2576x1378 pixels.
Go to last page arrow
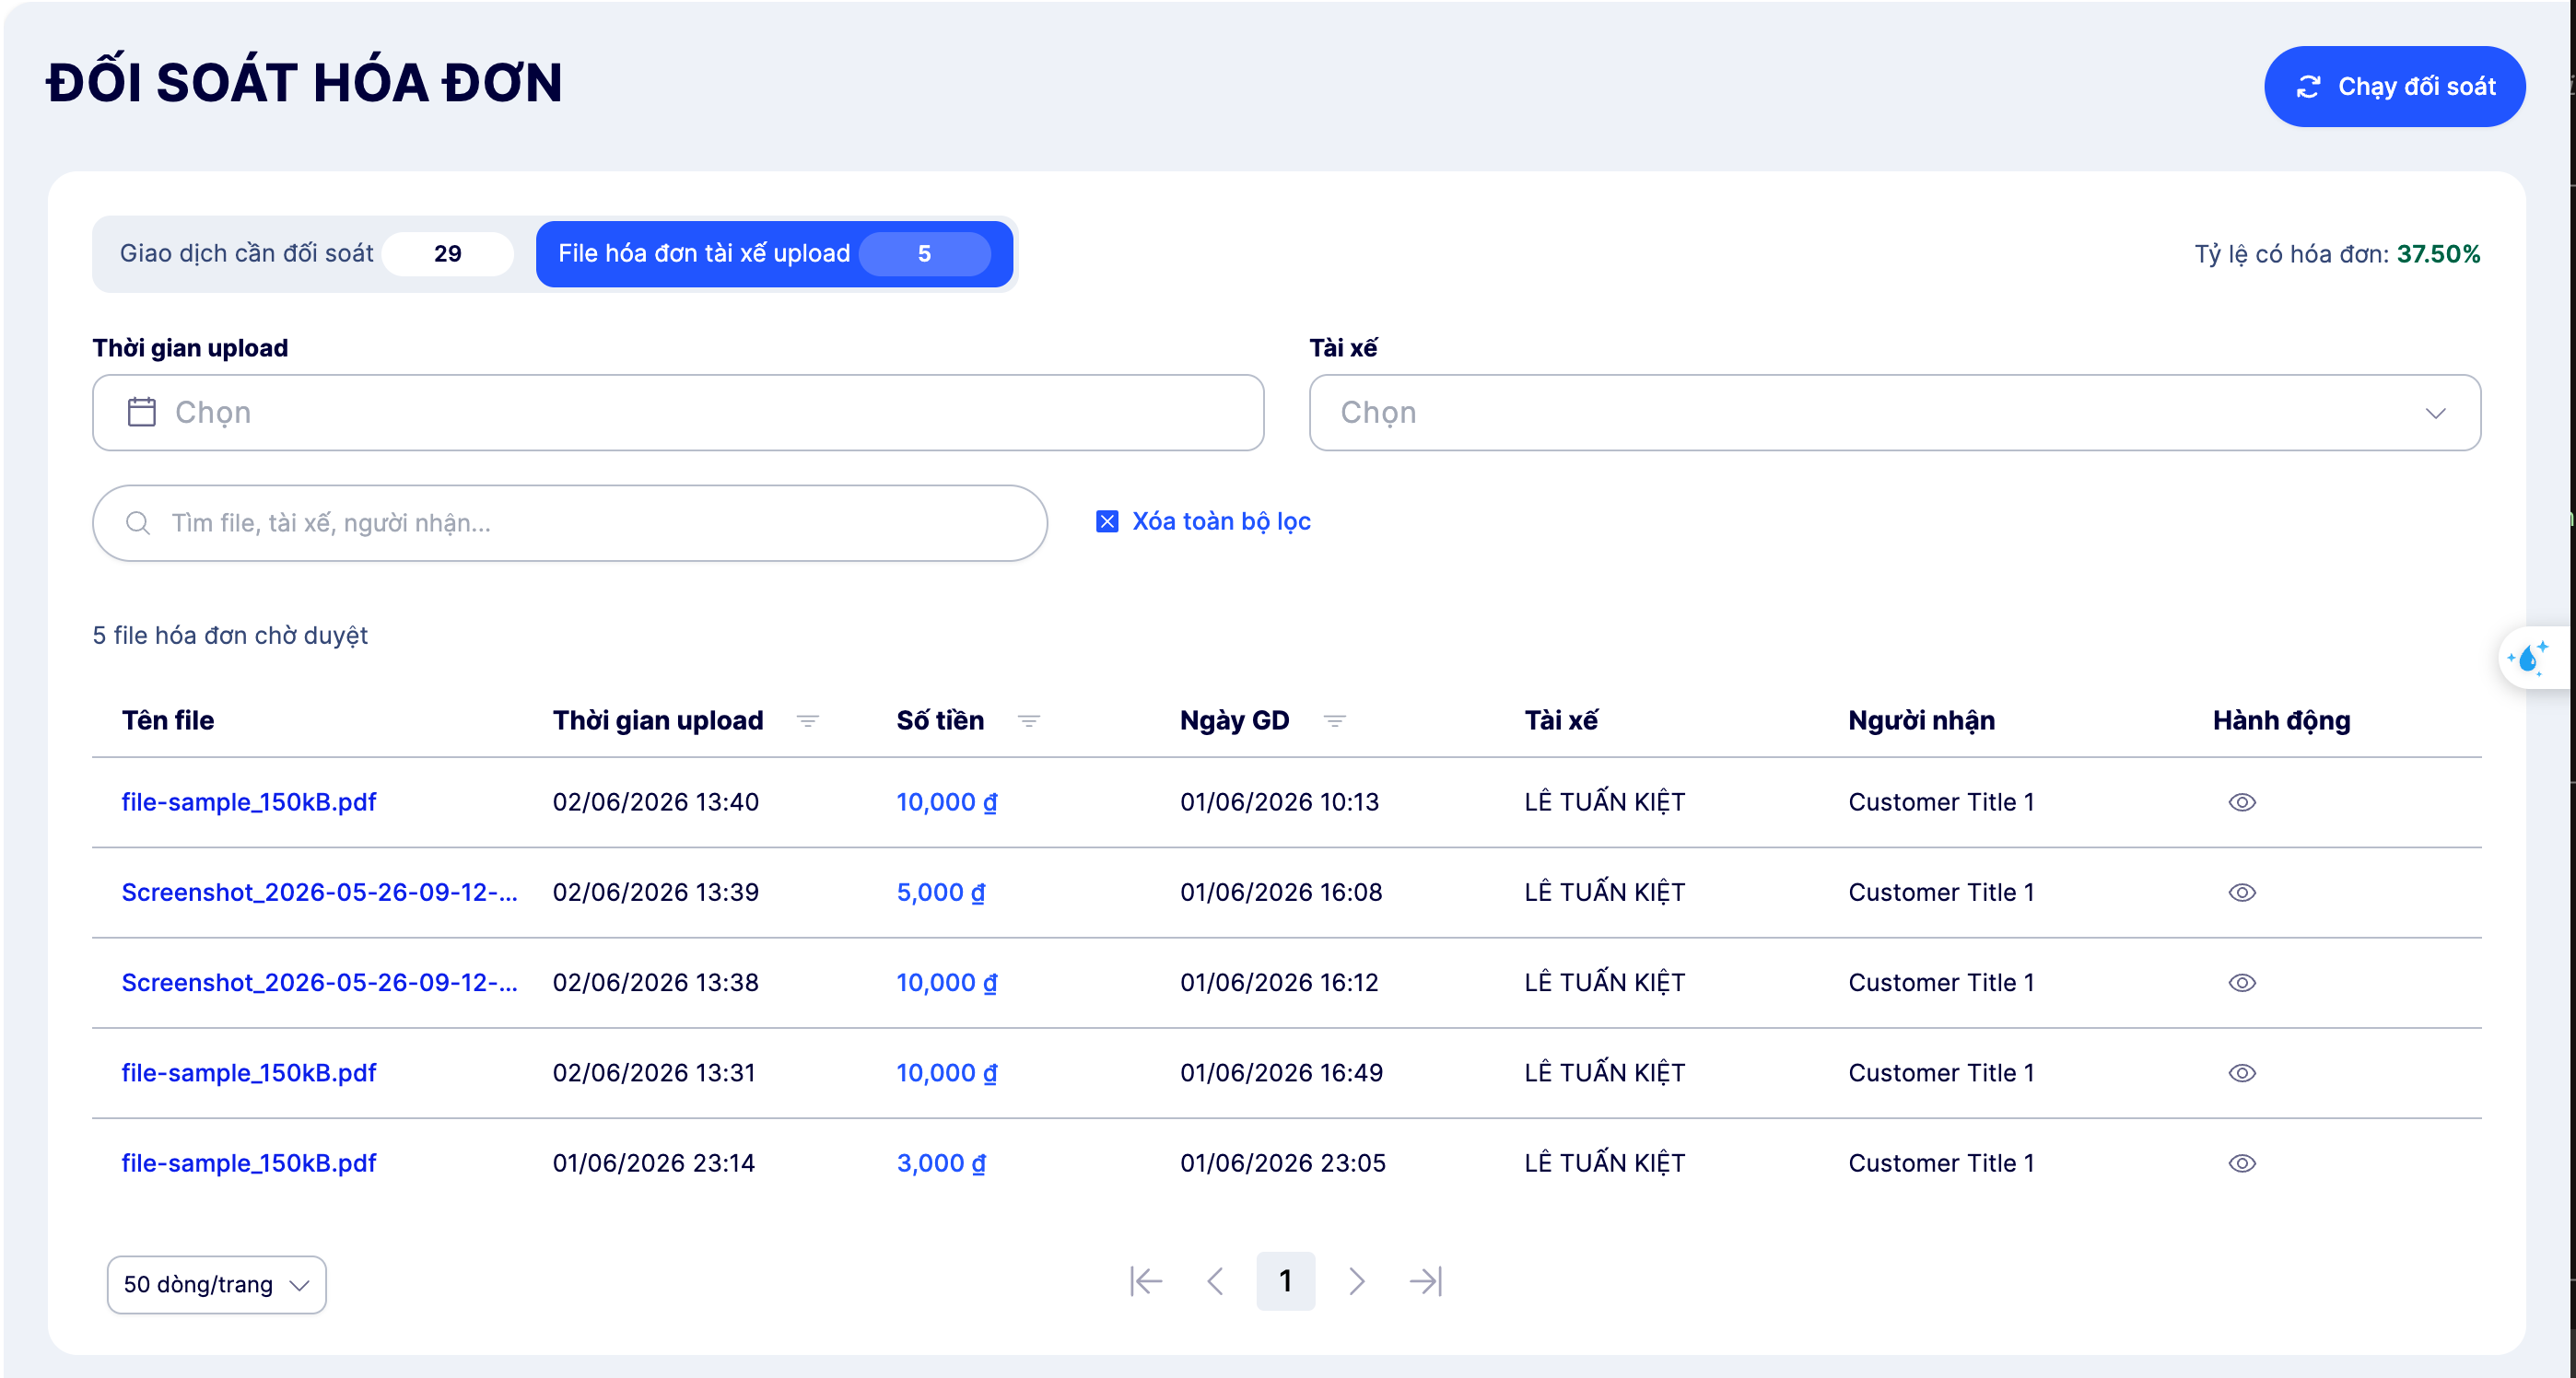[x=1426, y=1281]
